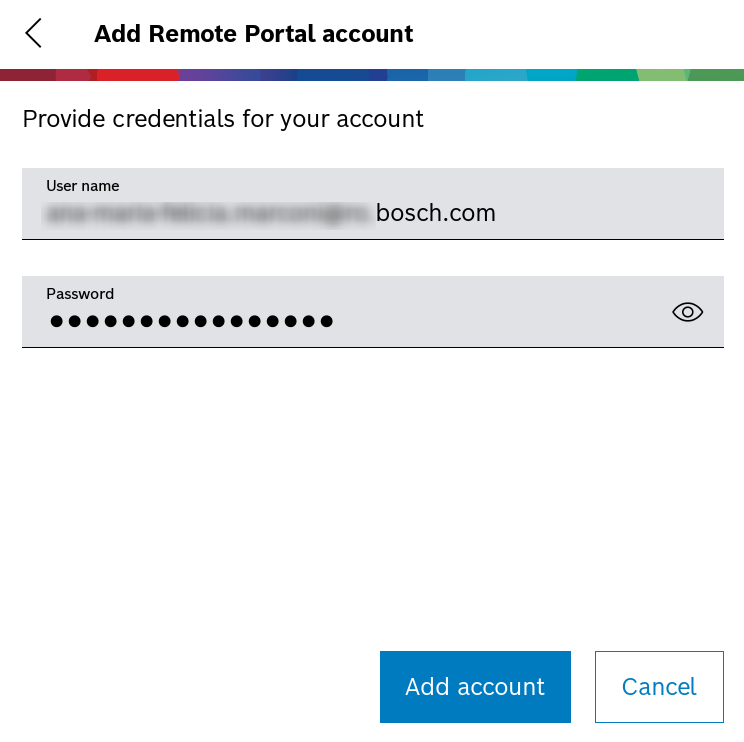Click the User name field label
The image size is (744, 742).
click(83, 186)
